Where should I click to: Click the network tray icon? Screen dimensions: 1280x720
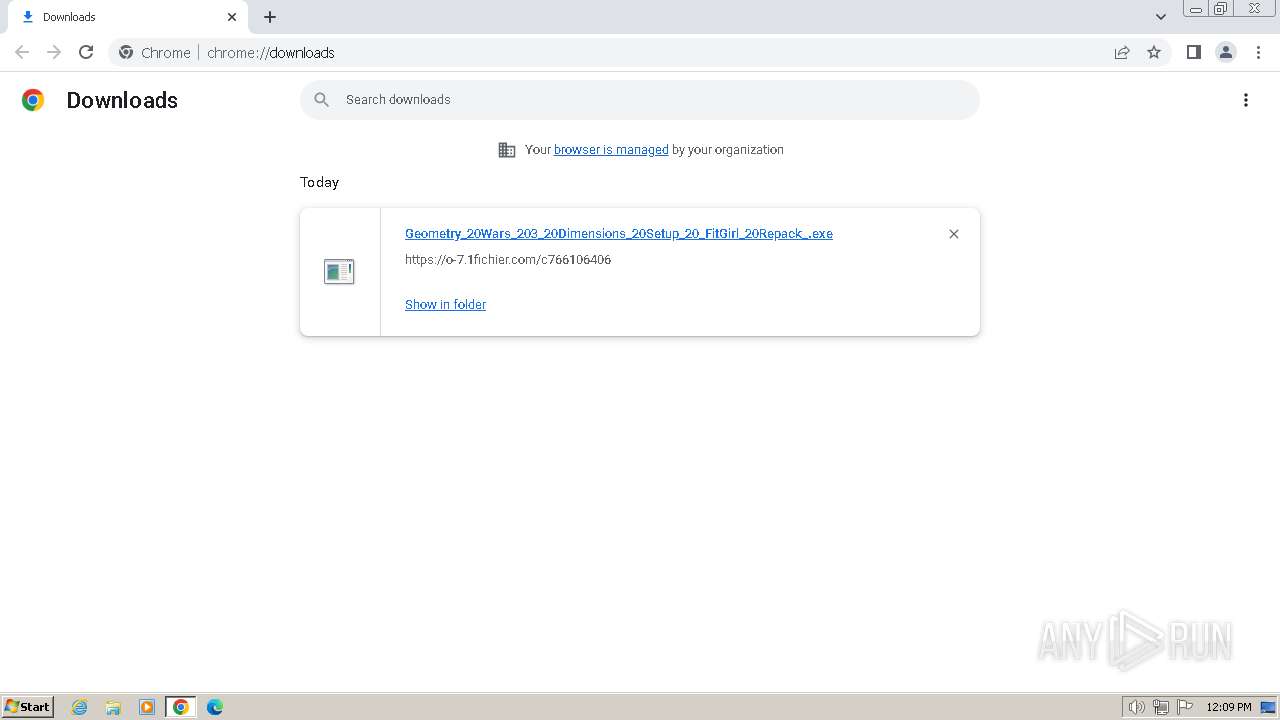click(x=1161, y=707)
